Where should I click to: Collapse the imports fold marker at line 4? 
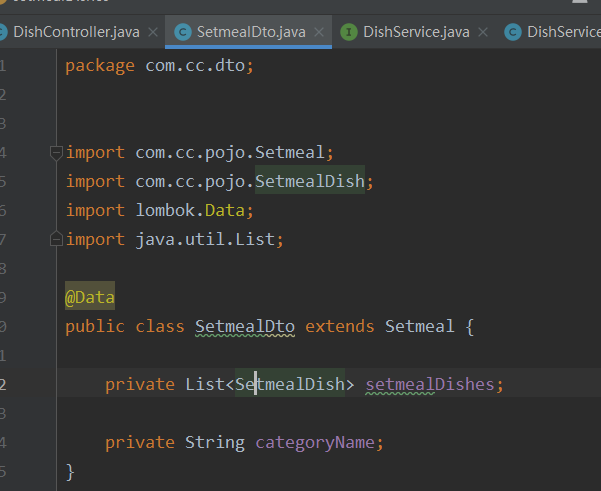[56, 153]
